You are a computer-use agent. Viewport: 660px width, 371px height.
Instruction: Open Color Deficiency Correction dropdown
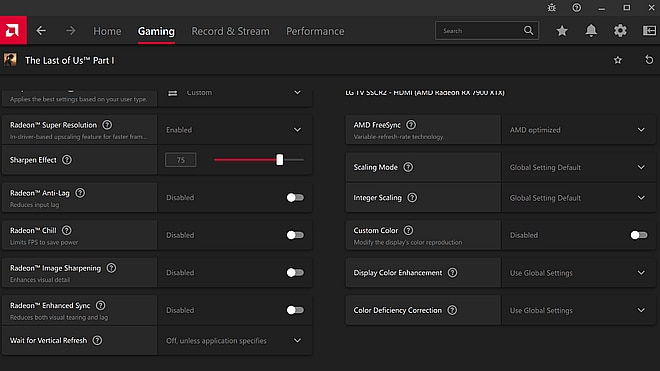pyautogui.click(x=578, y=310)
